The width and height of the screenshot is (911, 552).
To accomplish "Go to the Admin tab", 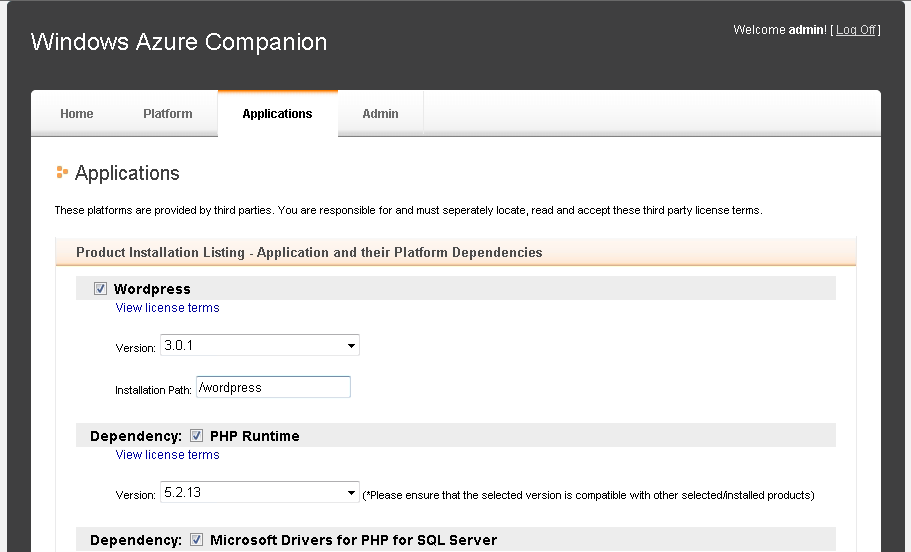I will pos(381,114).
